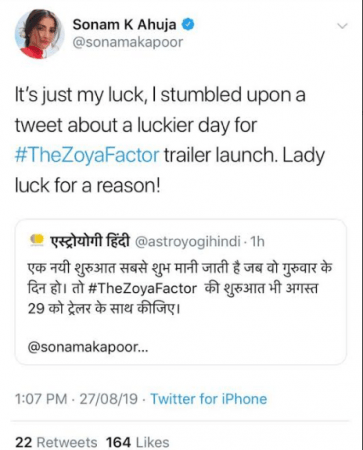Open the blue #TheZoyaFactor hashtag
This screenshot has height=450, width=363.
click(x=87, y=156)
